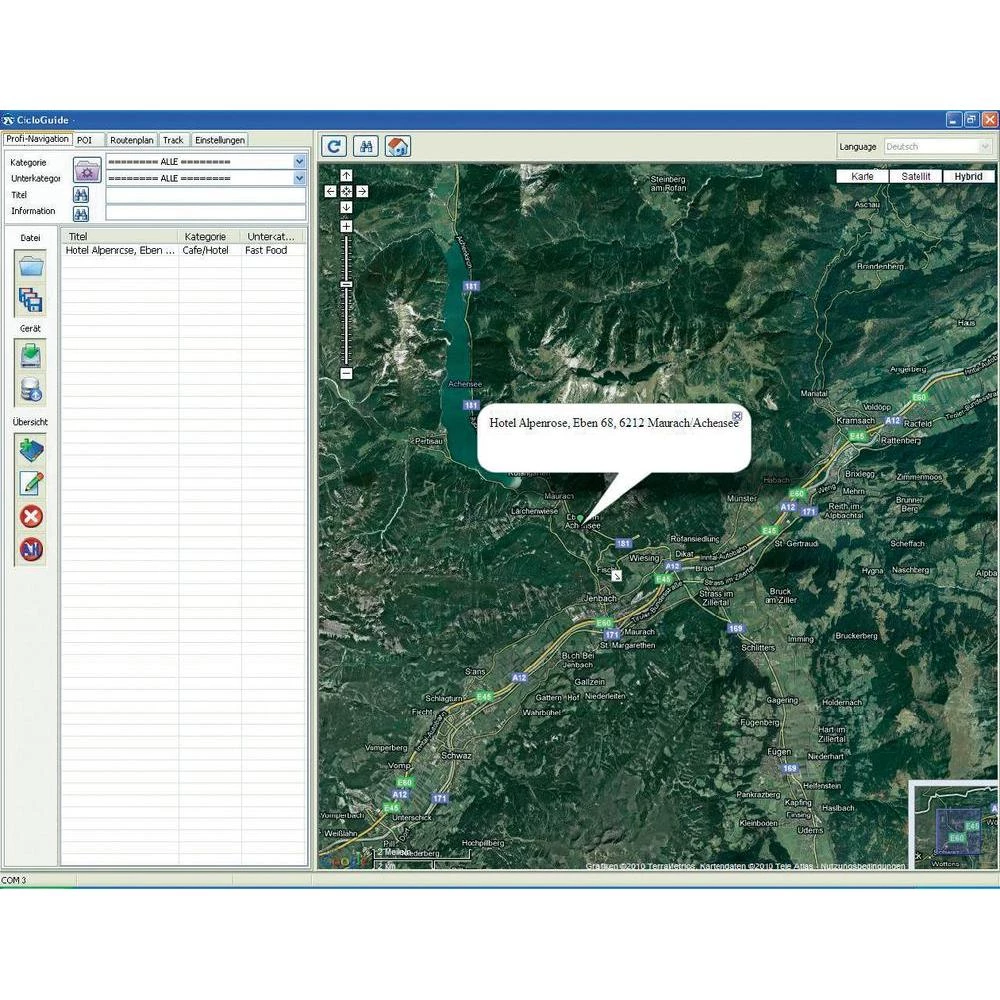Switch map to Satellit view

click(915, 176)
